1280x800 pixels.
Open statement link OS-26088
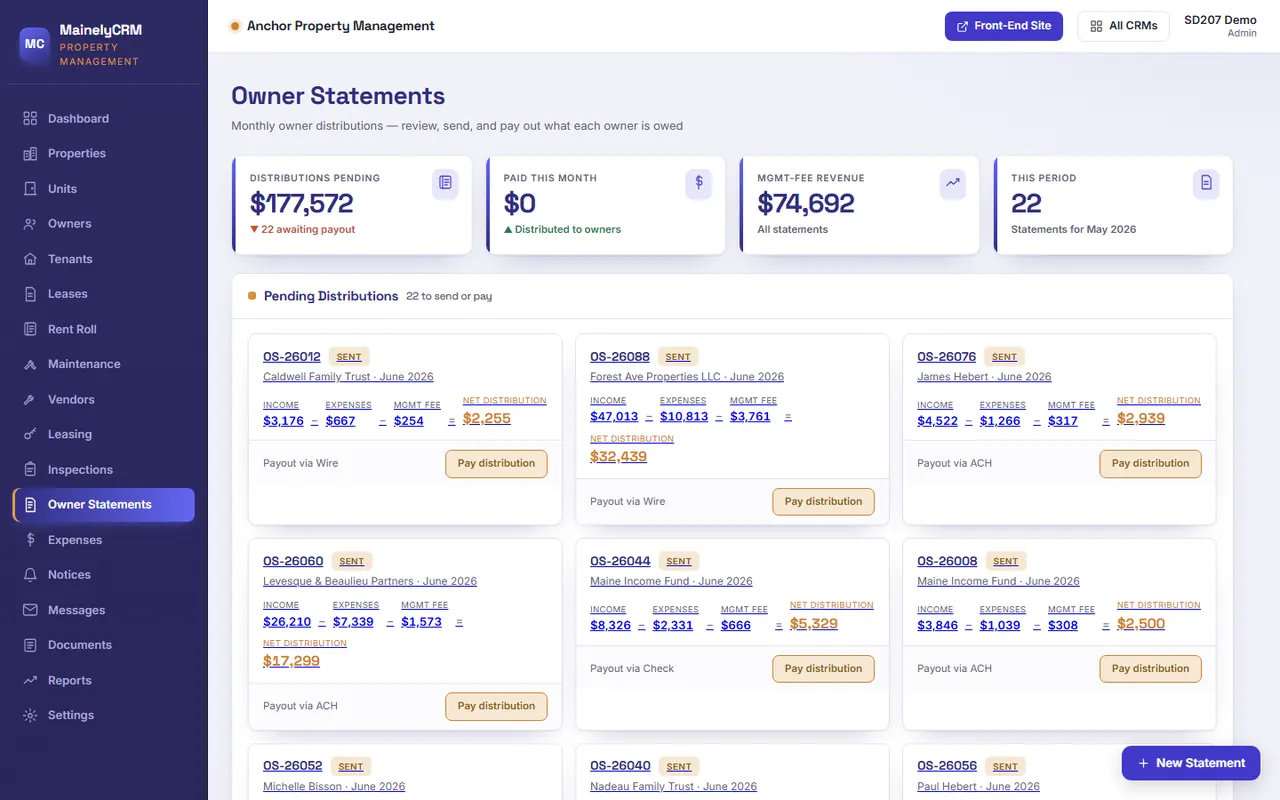[x=620, y=357]
